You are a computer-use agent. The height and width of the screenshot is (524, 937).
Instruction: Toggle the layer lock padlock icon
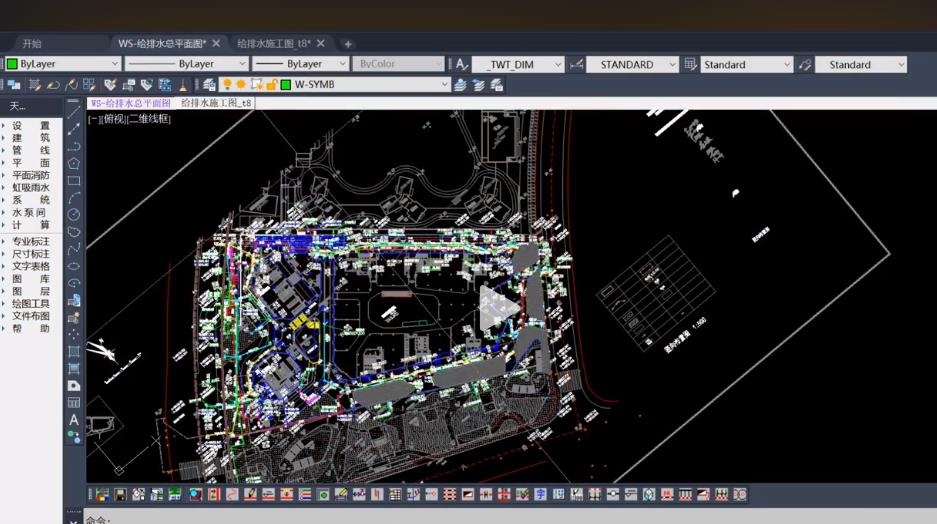271,85
